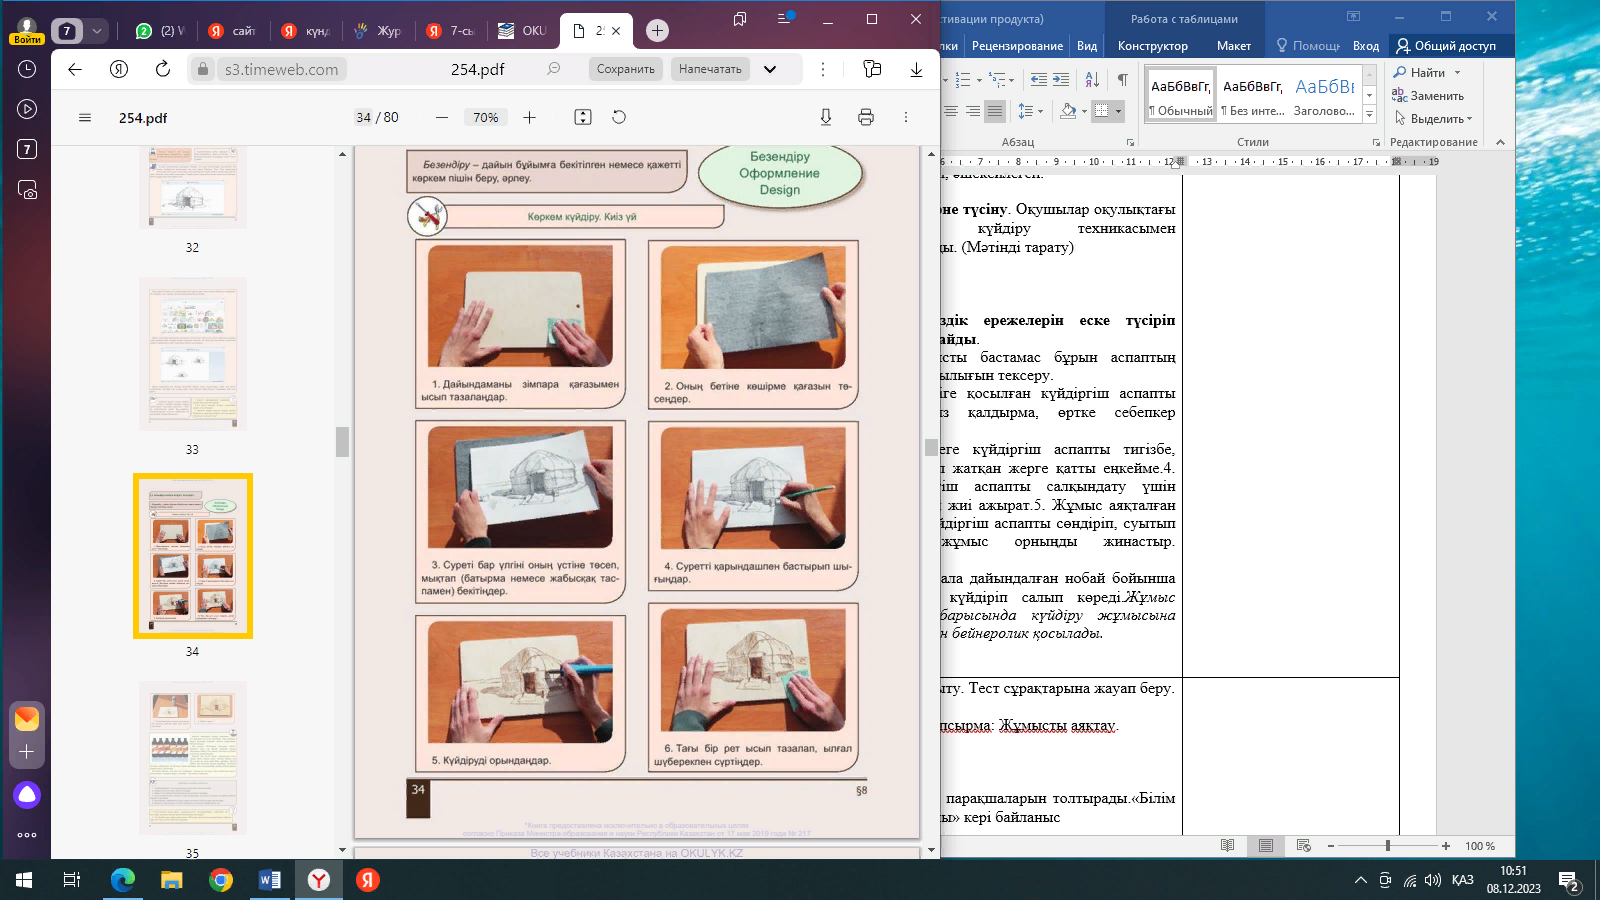This screenshot has height=900, width=1600.
Task: Expand the Word styles gallery
Action: (1370, 115)
